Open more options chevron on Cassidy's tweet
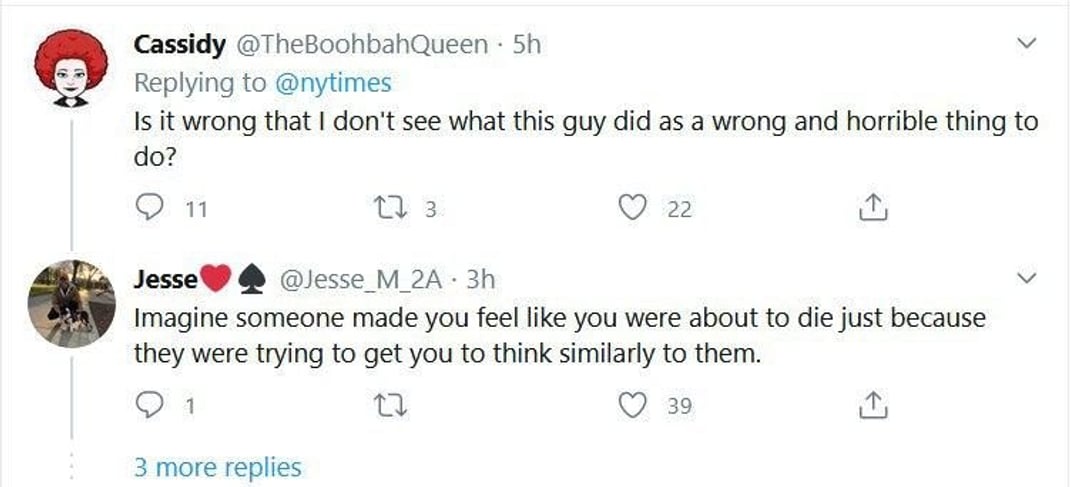 (1025, 45)
